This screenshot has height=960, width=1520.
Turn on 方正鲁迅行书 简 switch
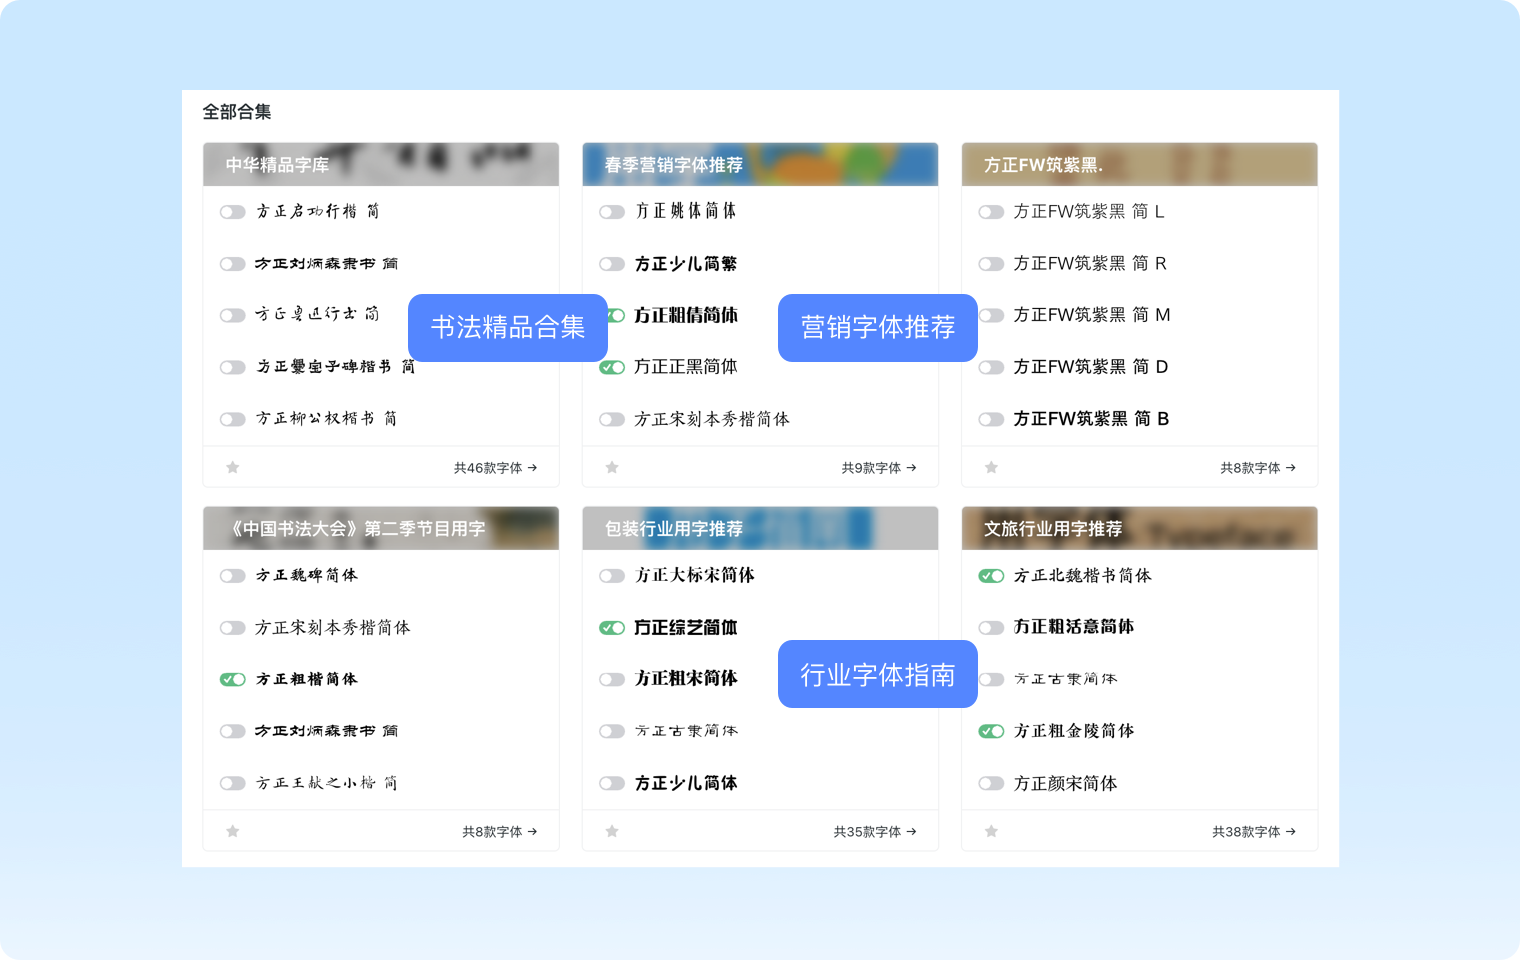pyautogui.click(x=233, y=315)
